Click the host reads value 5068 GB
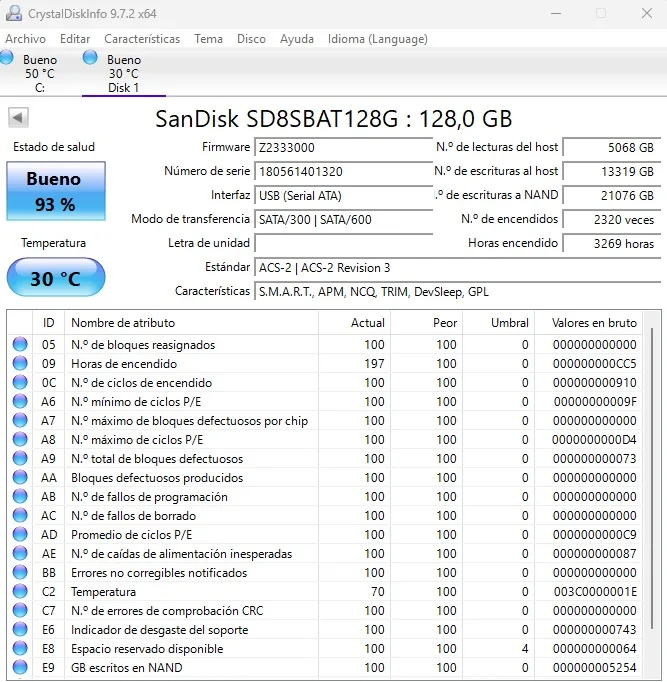The image size is (667, 682). tap(612, 147)
